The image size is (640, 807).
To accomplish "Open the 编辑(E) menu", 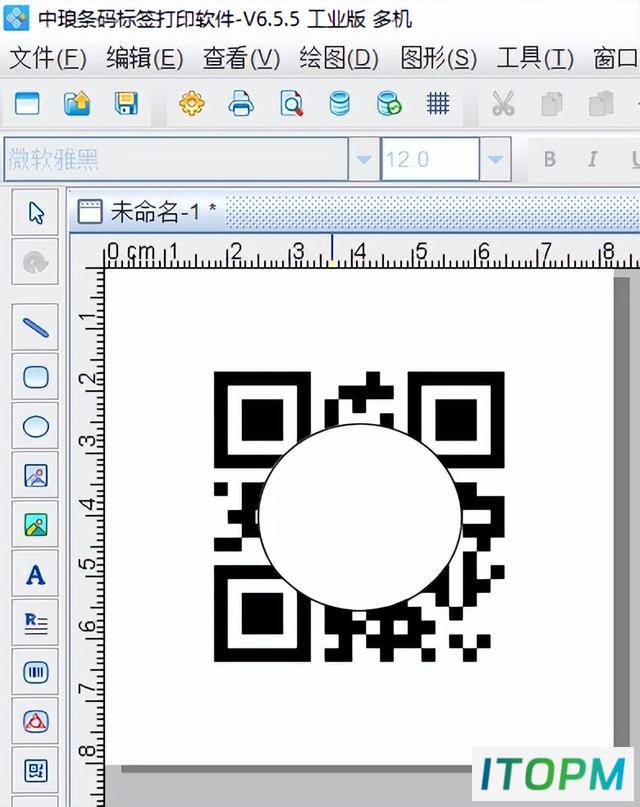I will (145, 58).
